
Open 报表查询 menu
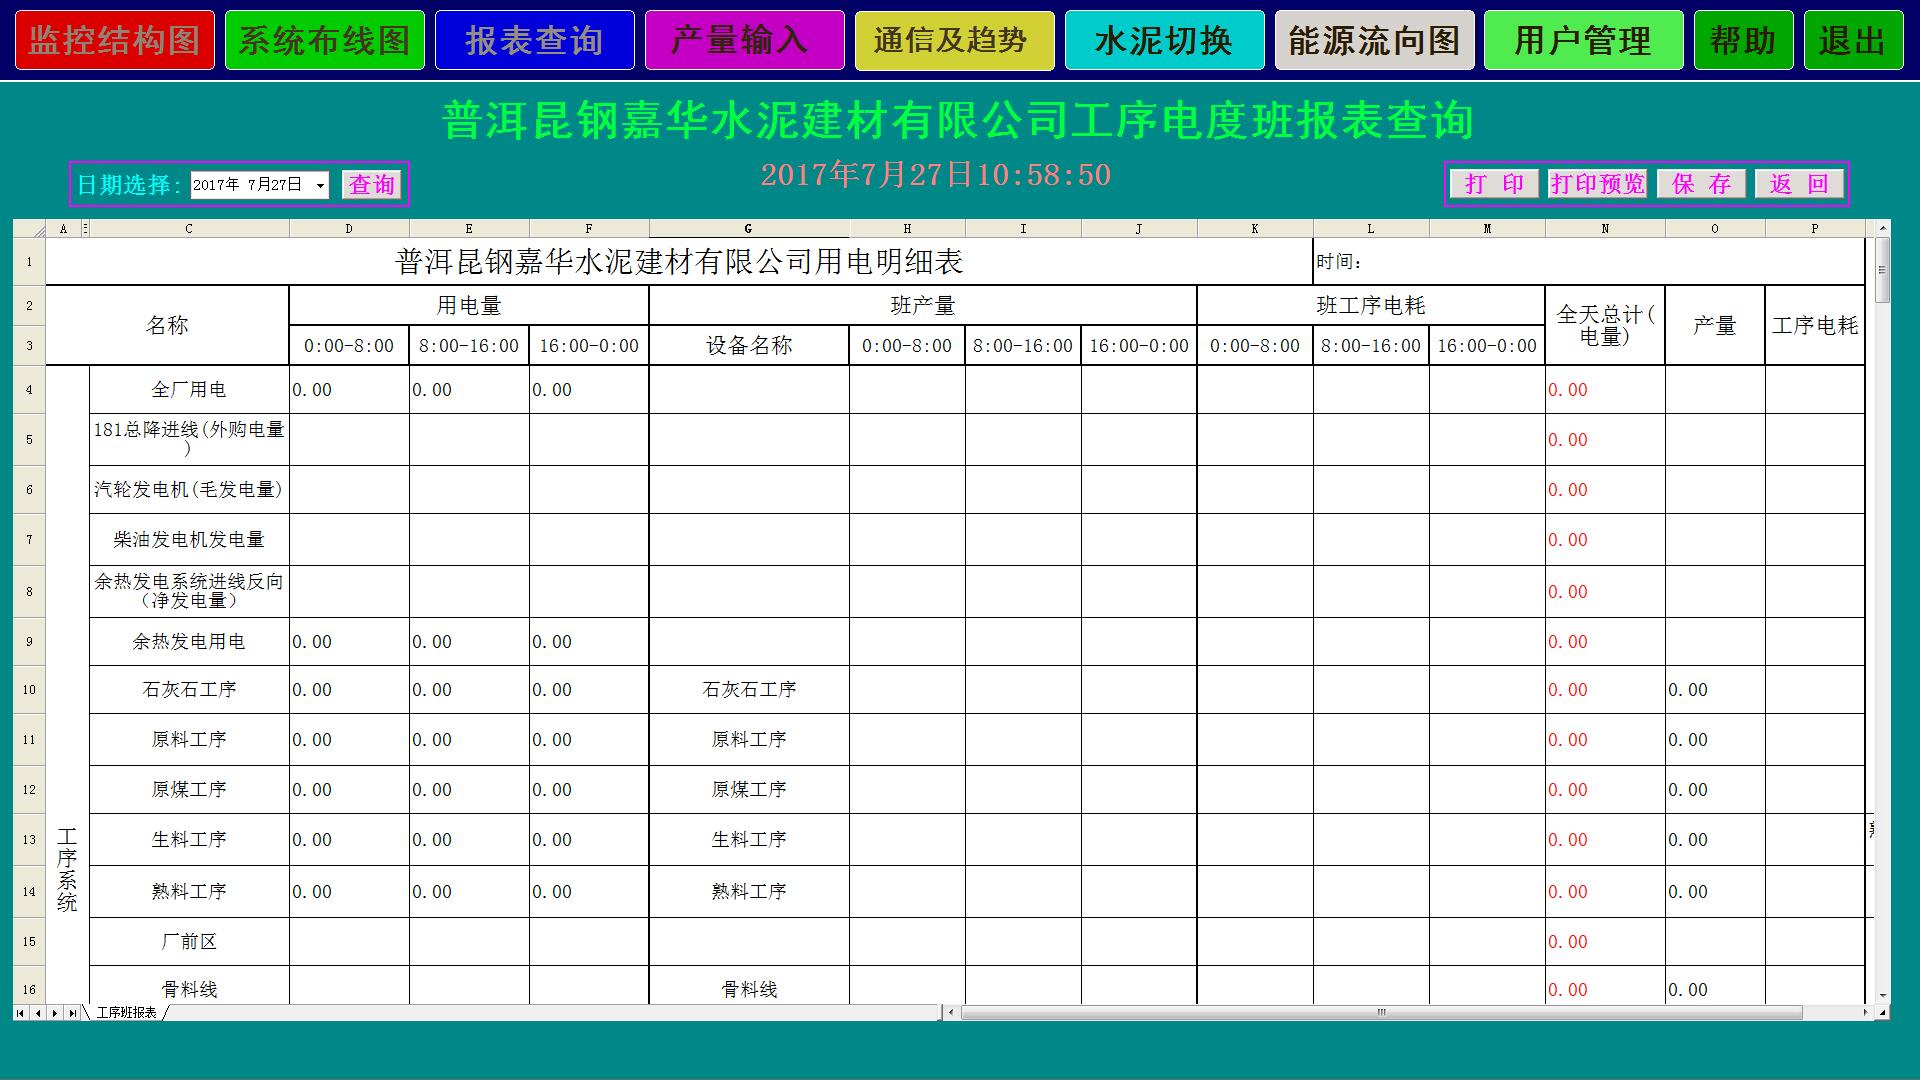(534, 40)
